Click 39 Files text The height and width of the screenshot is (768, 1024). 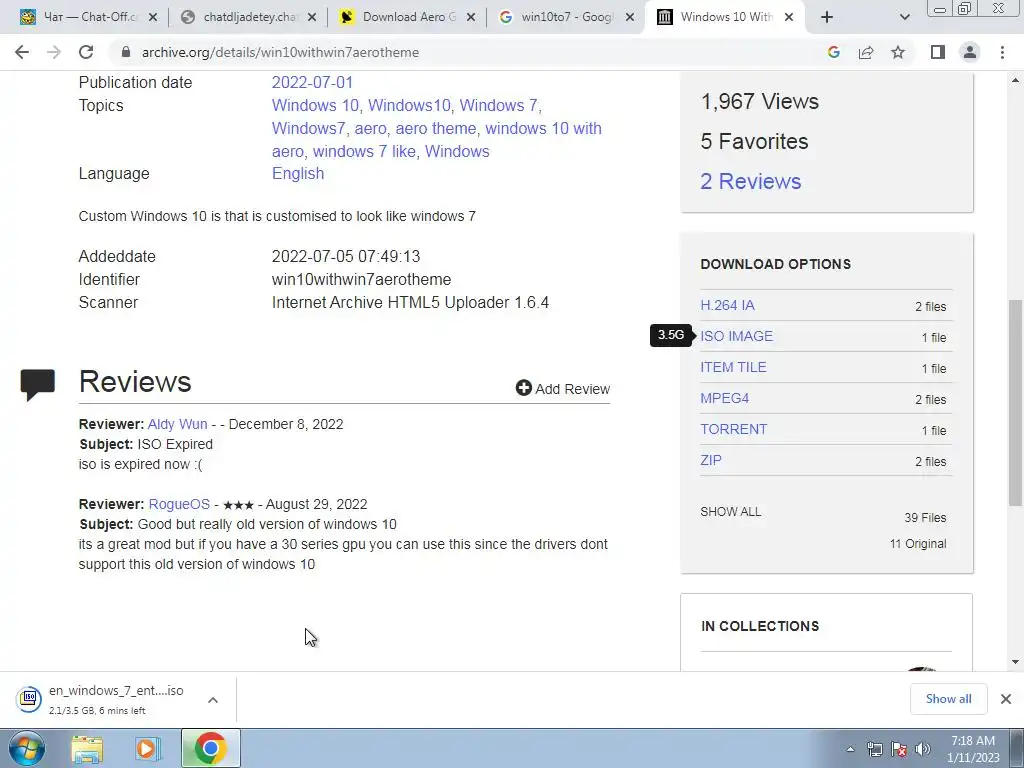click(x=925, y=517)
